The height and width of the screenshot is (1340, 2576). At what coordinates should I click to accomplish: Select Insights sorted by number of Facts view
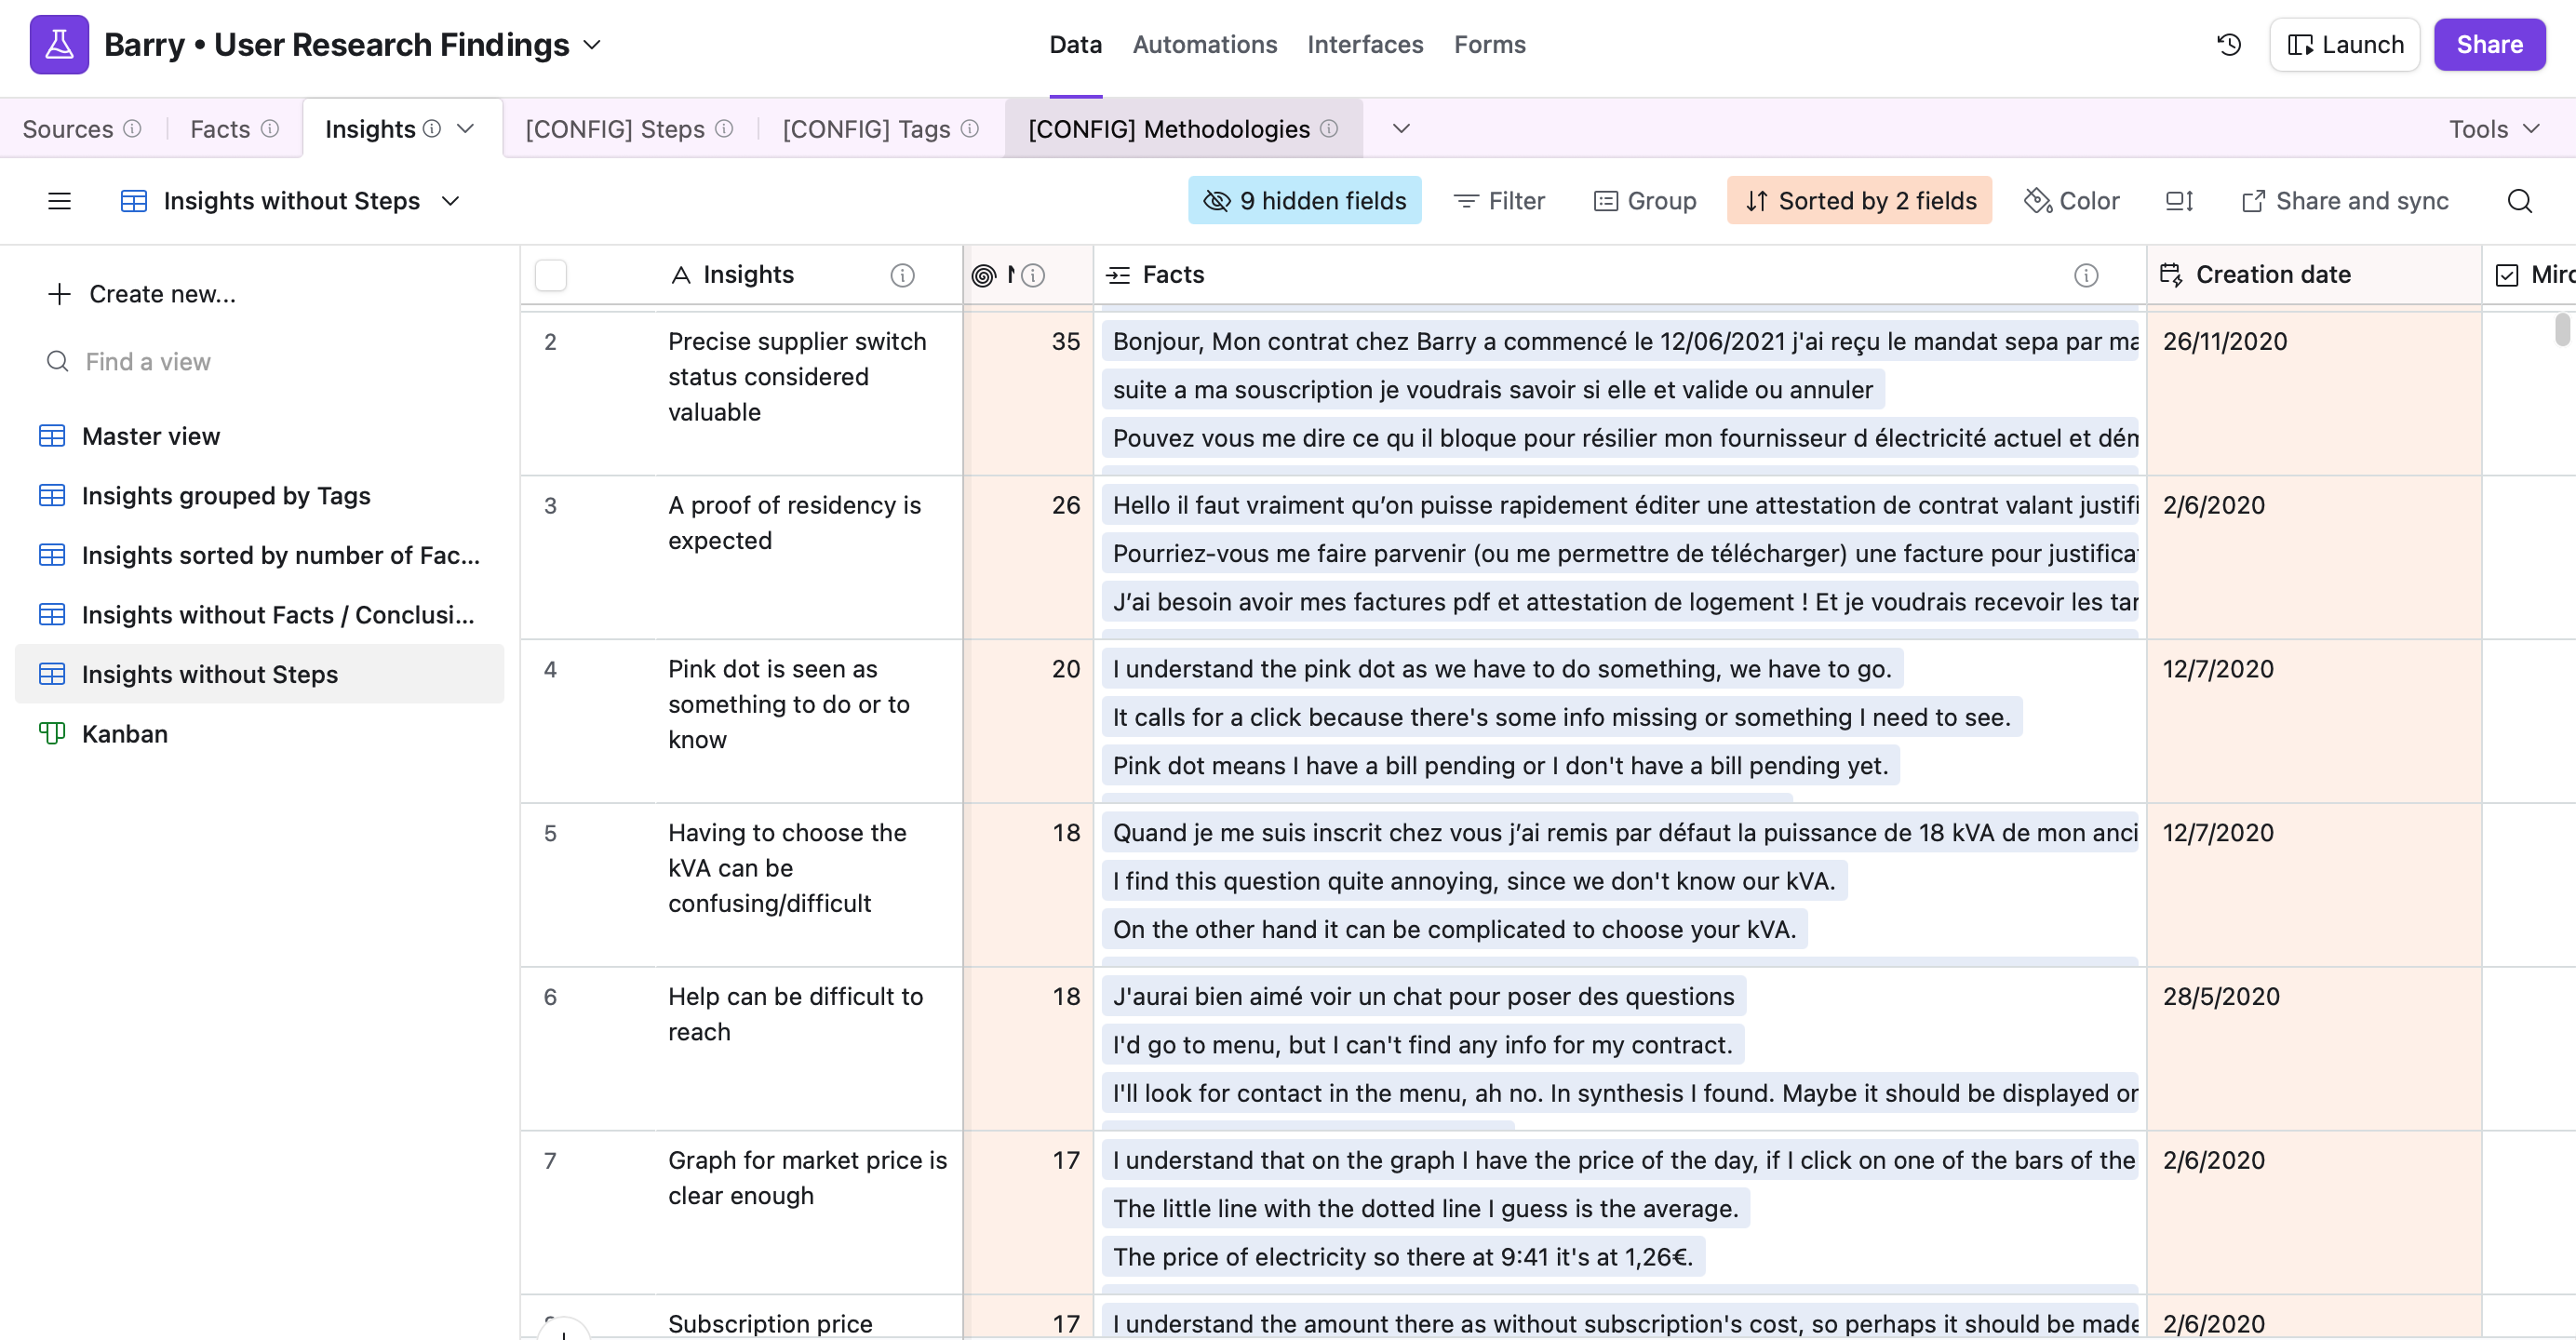click(260, 555)
